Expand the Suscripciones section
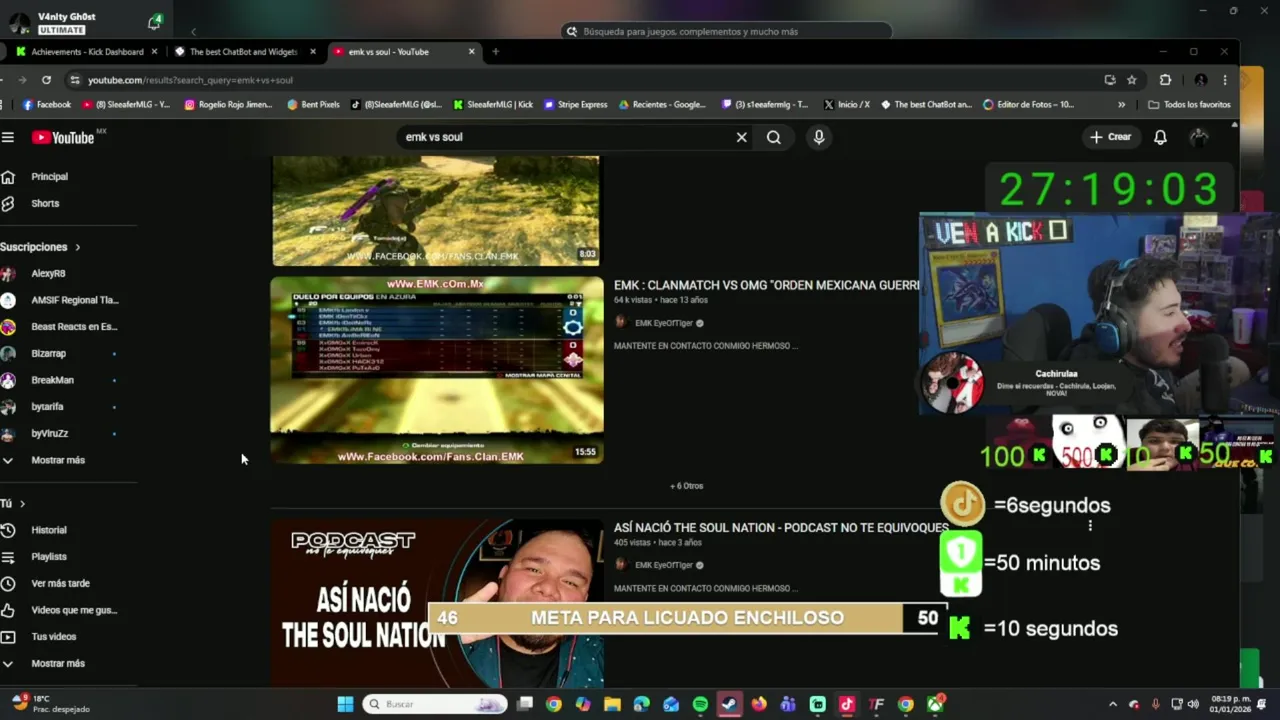The width and height of the screenshot is (1280, 720). [x=40, y=246]
